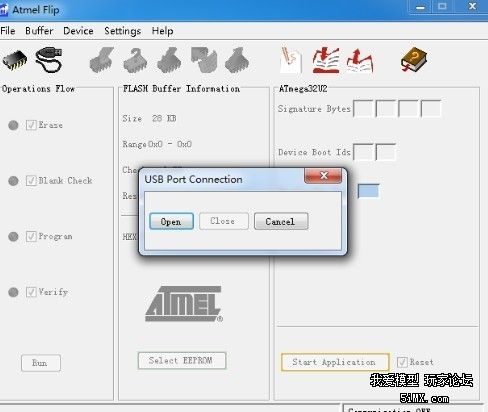Click the Program Target Device toolbar icon
The height and width of the screenshot is (412, 488).
(169, 60)
